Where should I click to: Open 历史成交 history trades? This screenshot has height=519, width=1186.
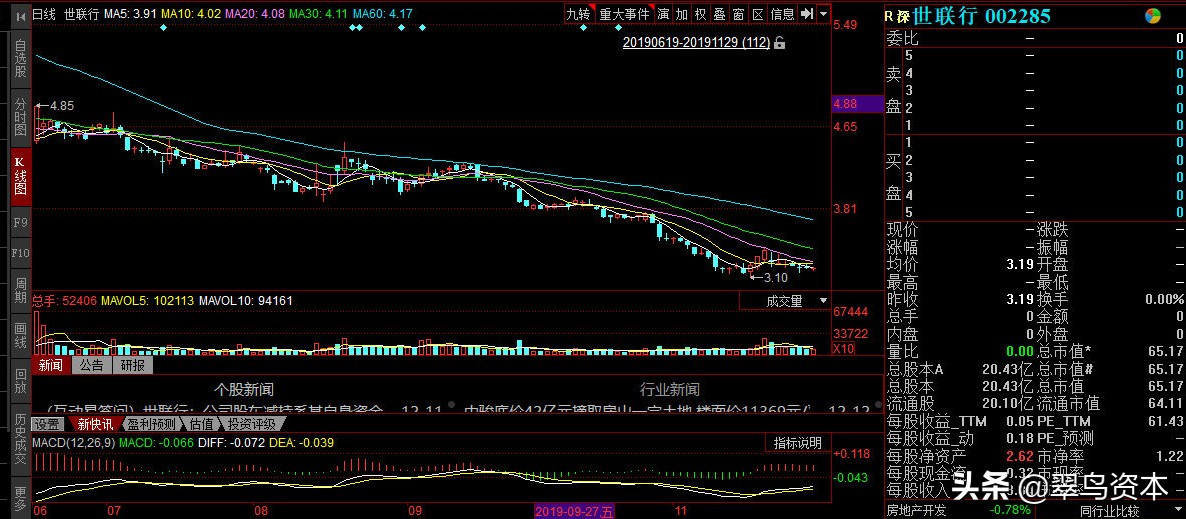20,440
